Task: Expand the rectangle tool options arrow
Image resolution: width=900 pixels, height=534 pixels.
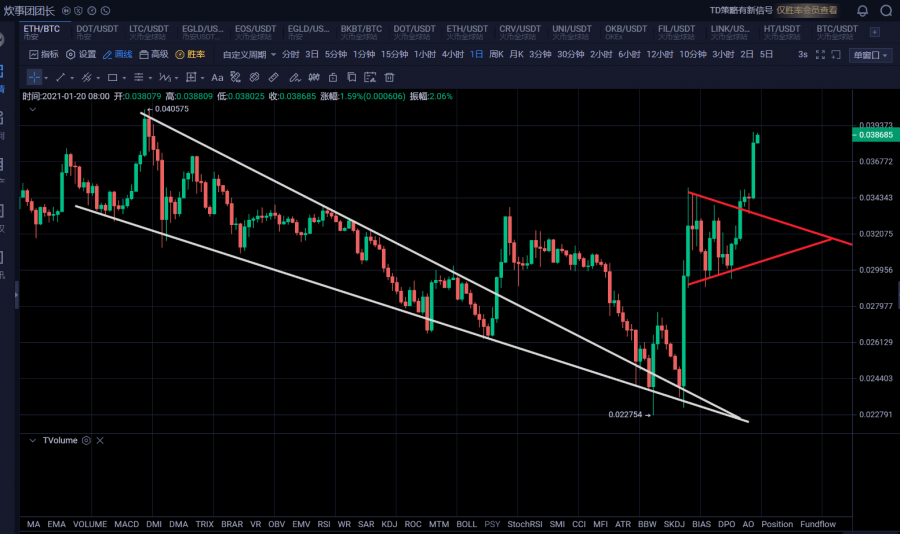Action: pyautogui.click(x=124, y=78)
